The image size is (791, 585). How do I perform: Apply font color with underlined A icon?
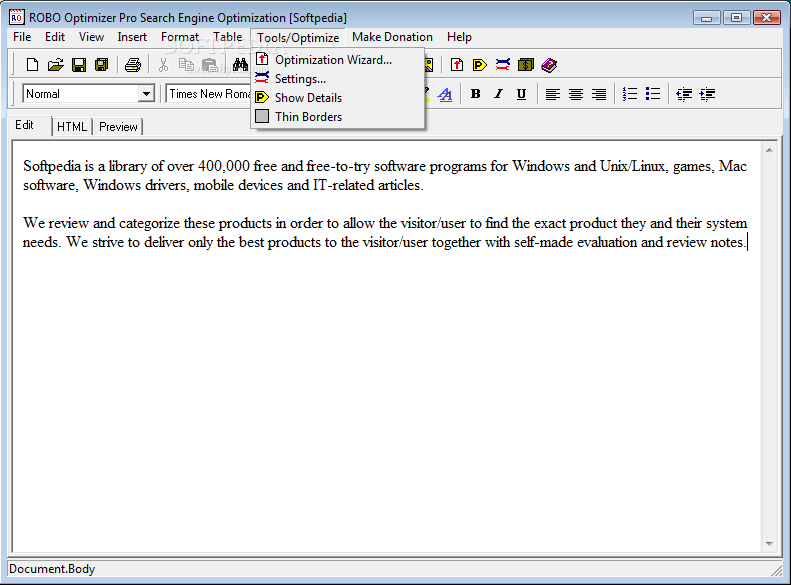[445, 94]
